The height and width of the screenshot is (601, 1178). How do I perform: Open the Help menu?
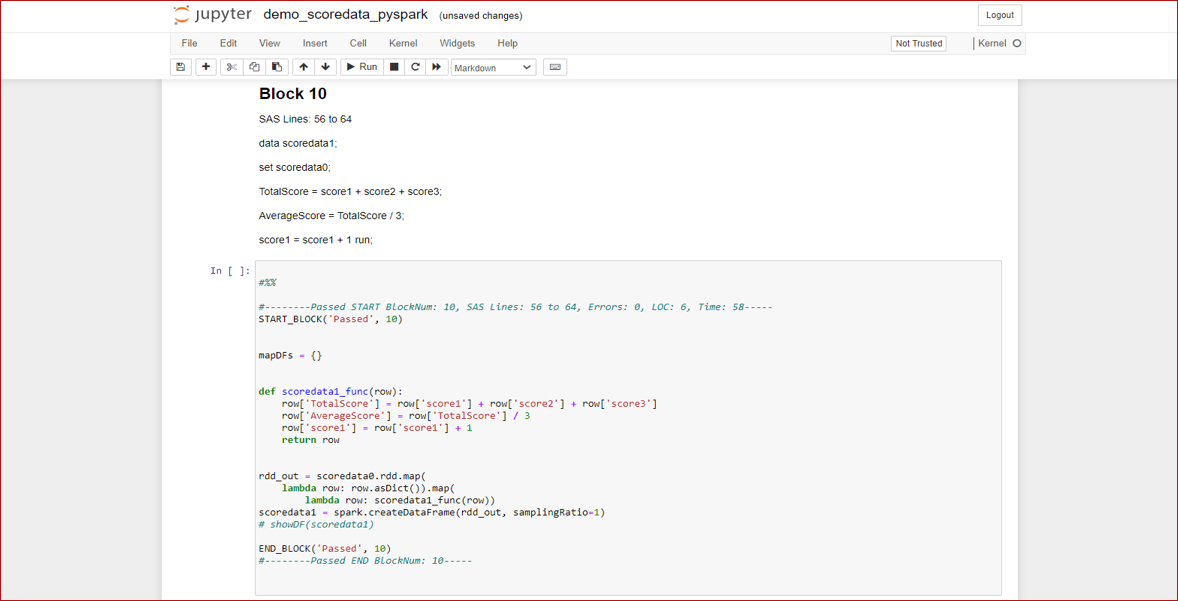pyautogui.click(x=508, y=44)
